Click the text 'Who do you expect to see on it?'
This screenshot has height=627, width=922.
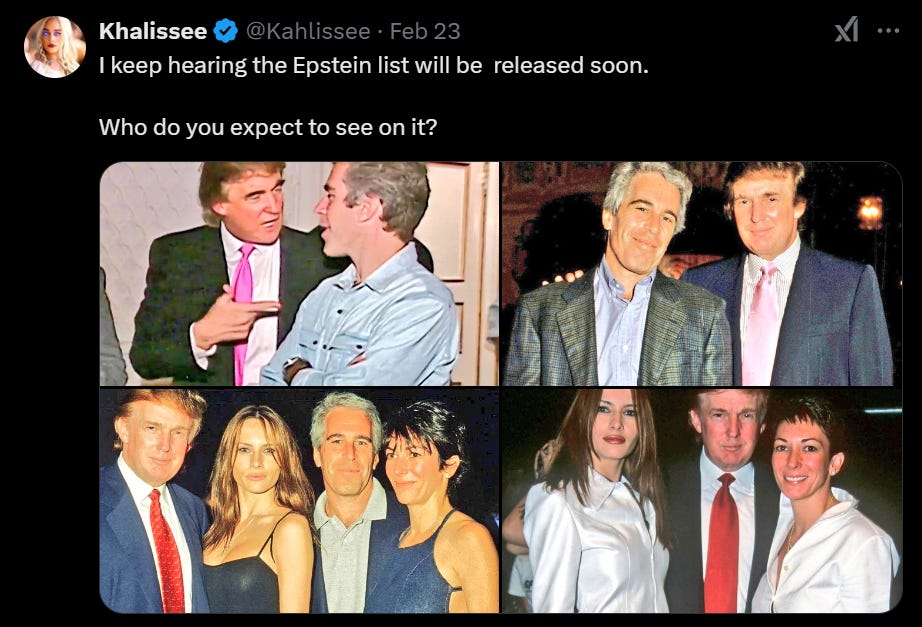click(268, 127)
